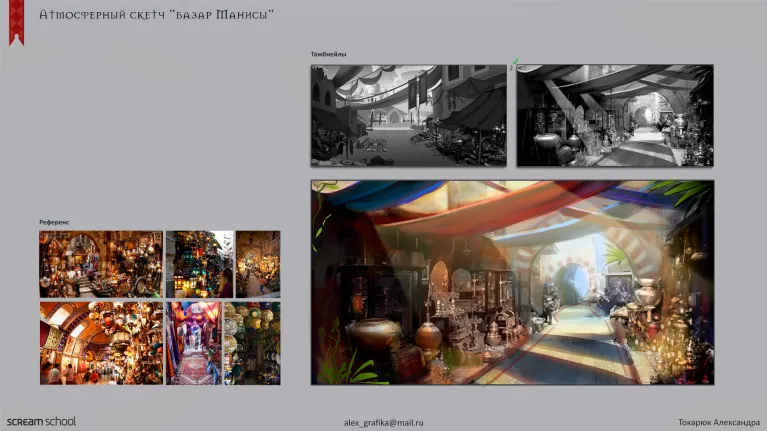Open the top-right narrow alley reference photo
This screenshot has width=767, height=431.
pyautogui.click(x=258, y=264)
